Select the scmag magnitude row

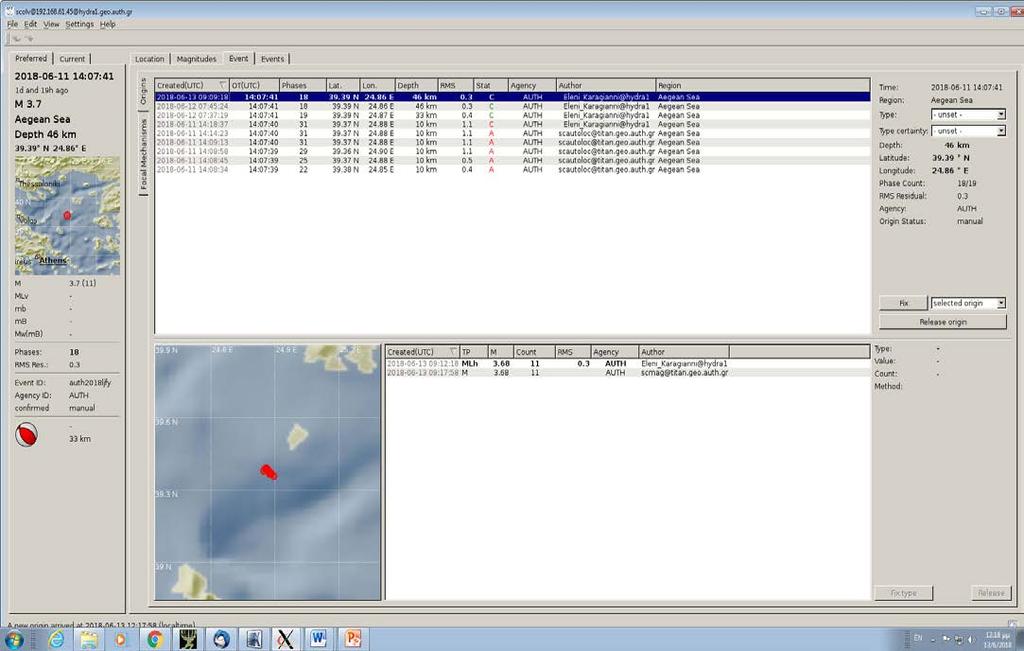coord(628,373)
